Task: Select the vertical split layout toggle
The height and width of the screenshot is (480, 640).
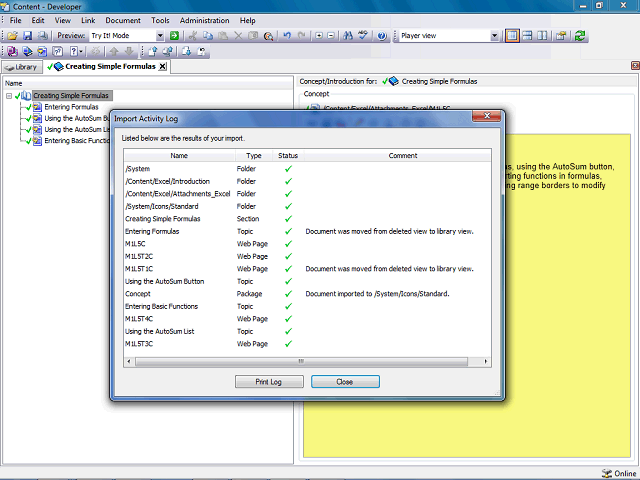Action: (542, 36)
